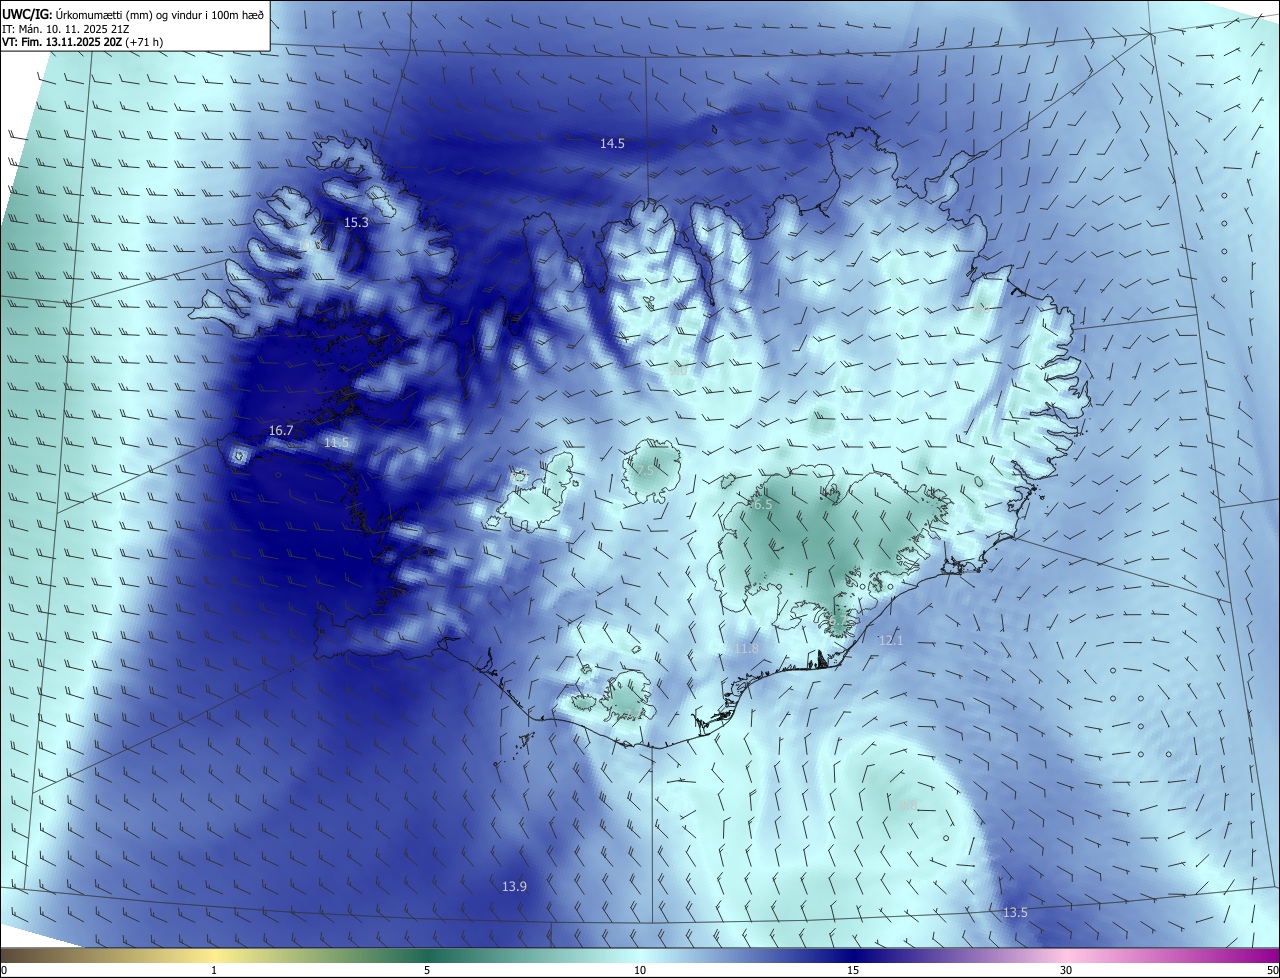
Task: Click the 6.5 value on Vatnajökull glacier
Action: coord(762,506)
